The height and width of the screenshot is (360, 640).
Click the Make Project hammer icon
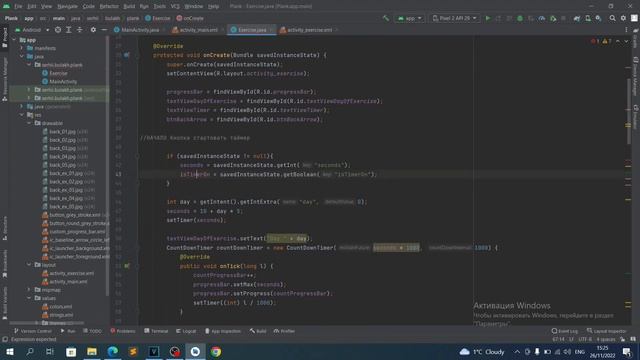point(386,18)
